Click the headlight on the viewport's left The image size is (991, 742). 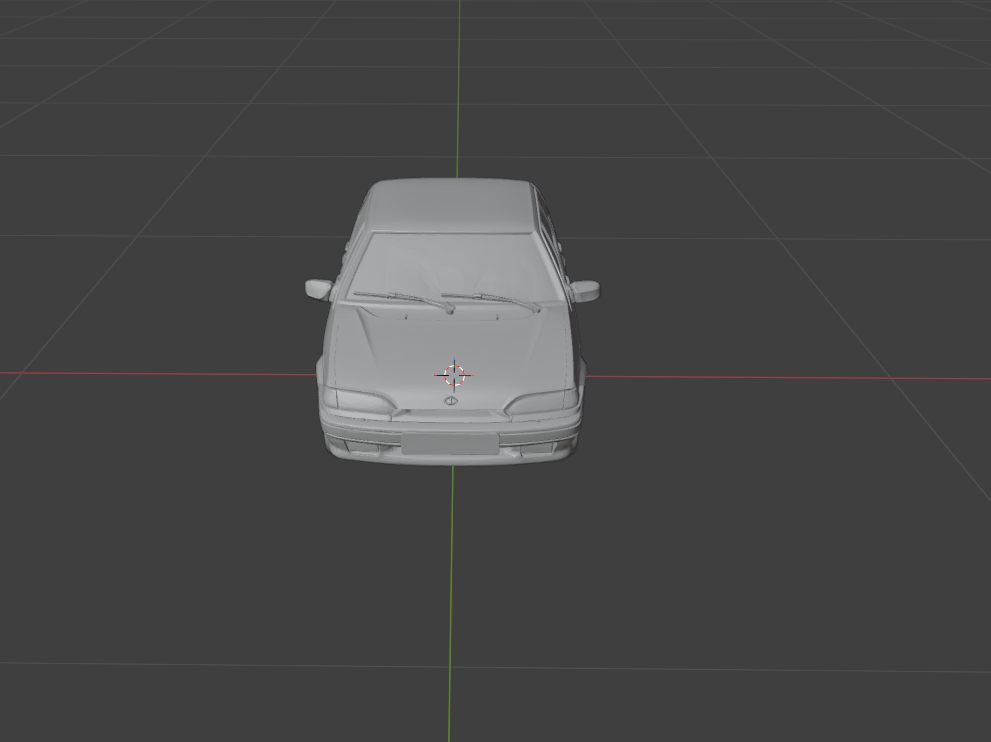click(x=363, y=402)
